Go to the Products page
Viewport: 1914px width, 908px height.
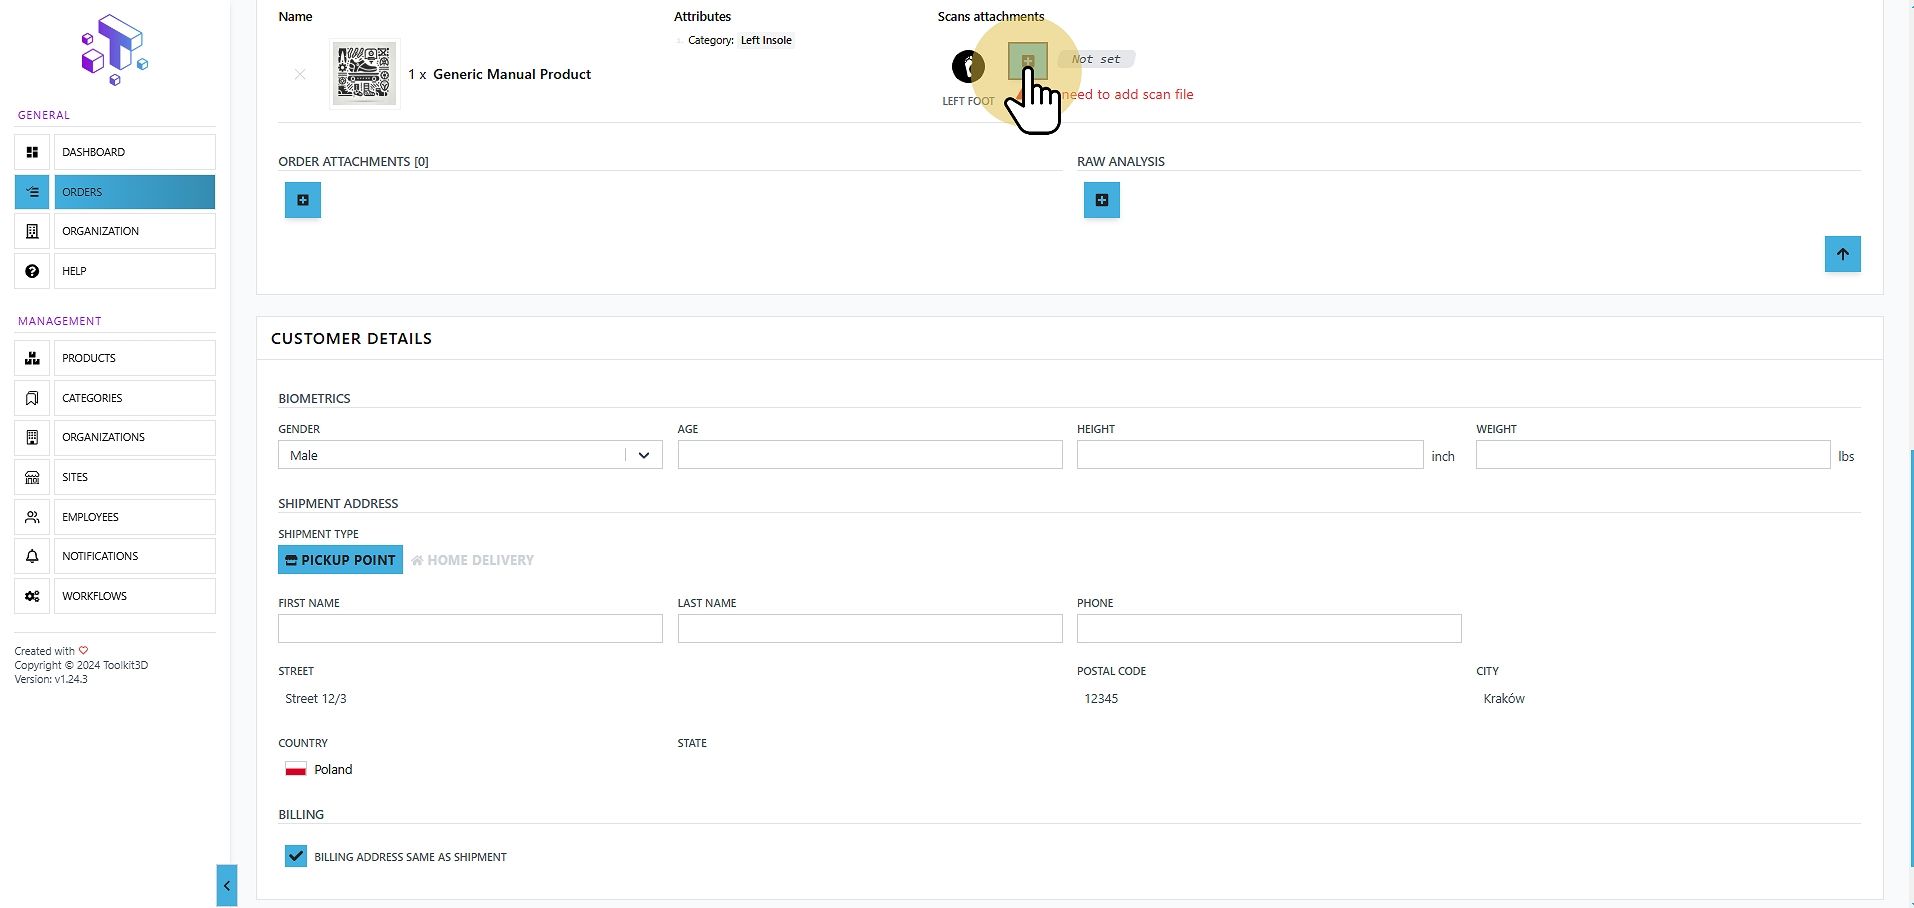pyautogui.click(x=135, y=358)
